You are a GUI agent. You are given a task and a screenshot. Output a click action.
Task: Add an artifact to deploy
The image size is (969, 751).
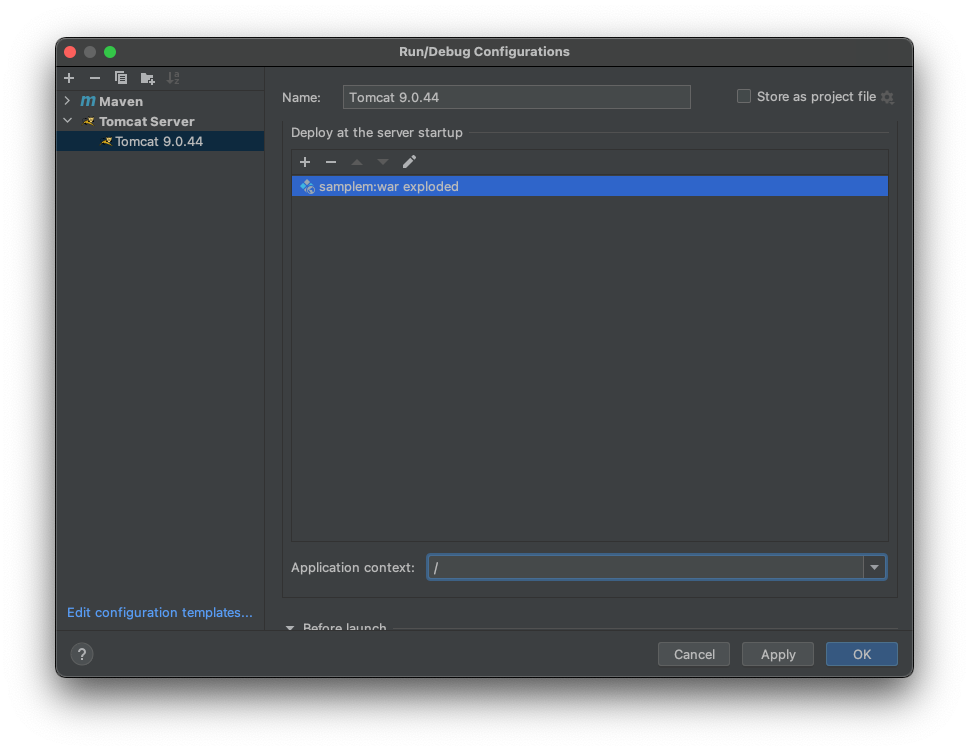[305, 162]
